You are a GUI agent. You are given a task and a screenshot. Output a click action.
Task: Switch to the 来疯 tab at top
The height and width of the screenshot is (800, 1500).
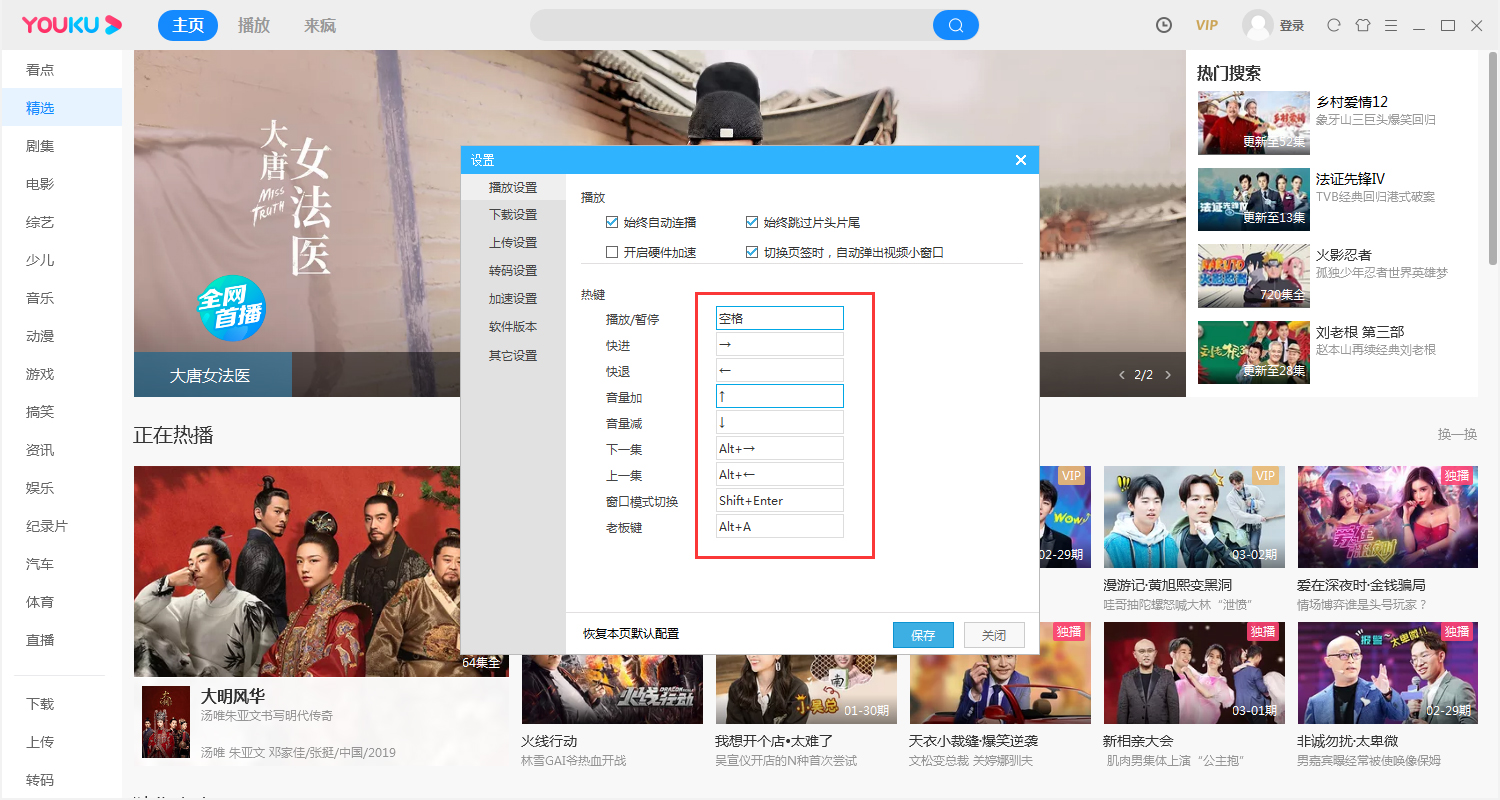[318, 25]
